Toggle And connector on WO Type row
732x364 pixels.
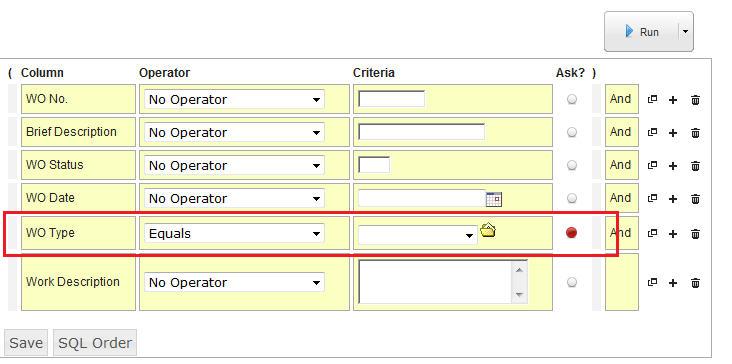pyautogui.click(x=621, y=232)
